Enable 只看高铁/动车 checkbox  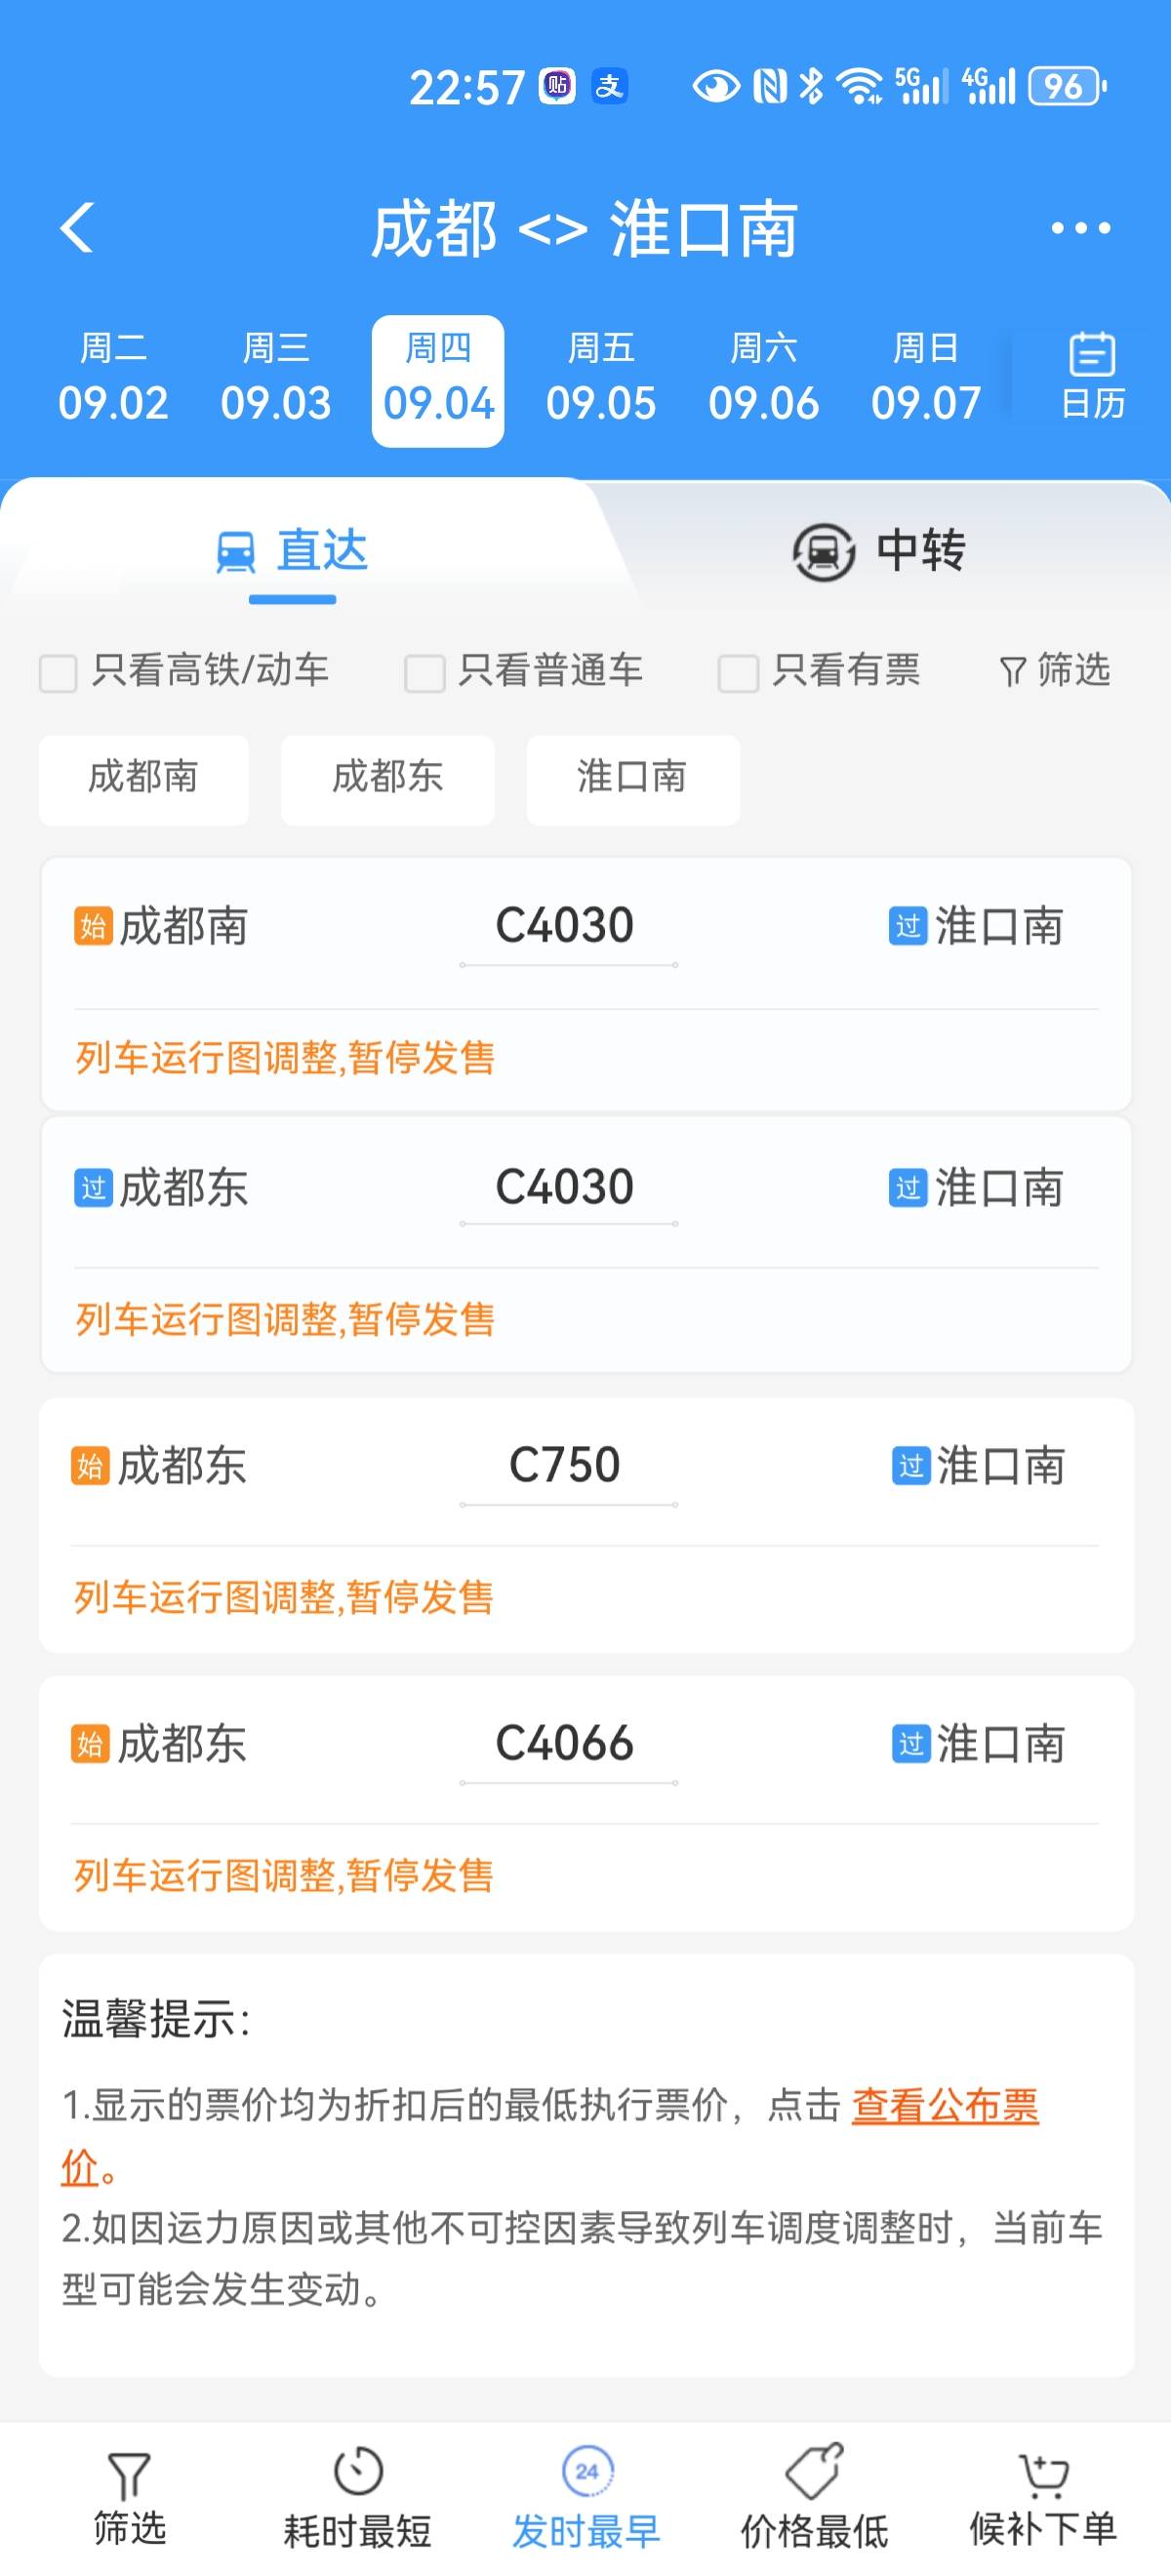[x=58, y=673]
